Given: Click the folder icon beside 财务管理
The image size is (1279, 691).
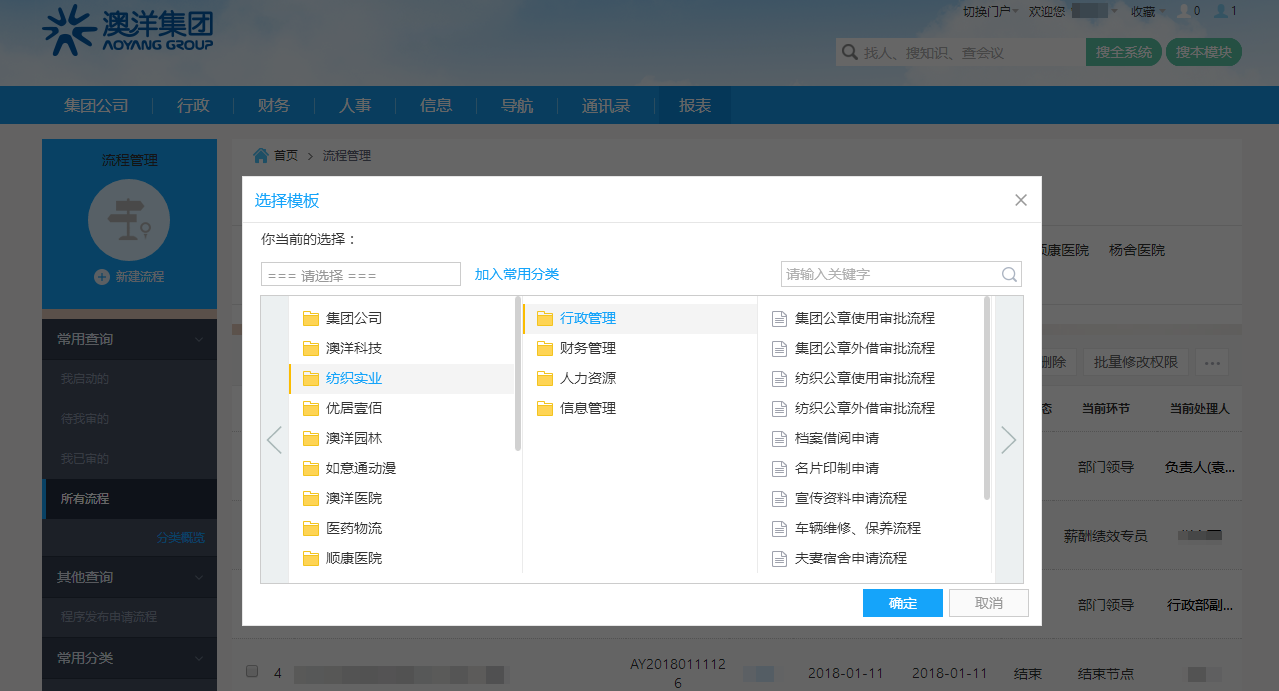Looking at the screenshot, I should [x=545, y=349].
